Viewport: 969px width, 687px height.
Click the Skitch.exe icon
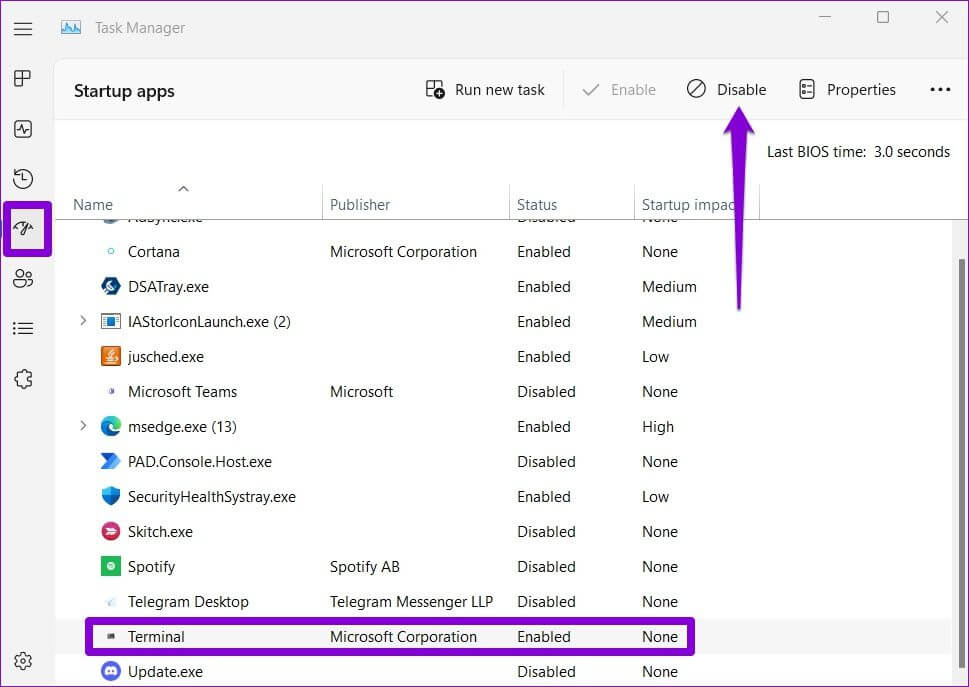coord(111,531)
